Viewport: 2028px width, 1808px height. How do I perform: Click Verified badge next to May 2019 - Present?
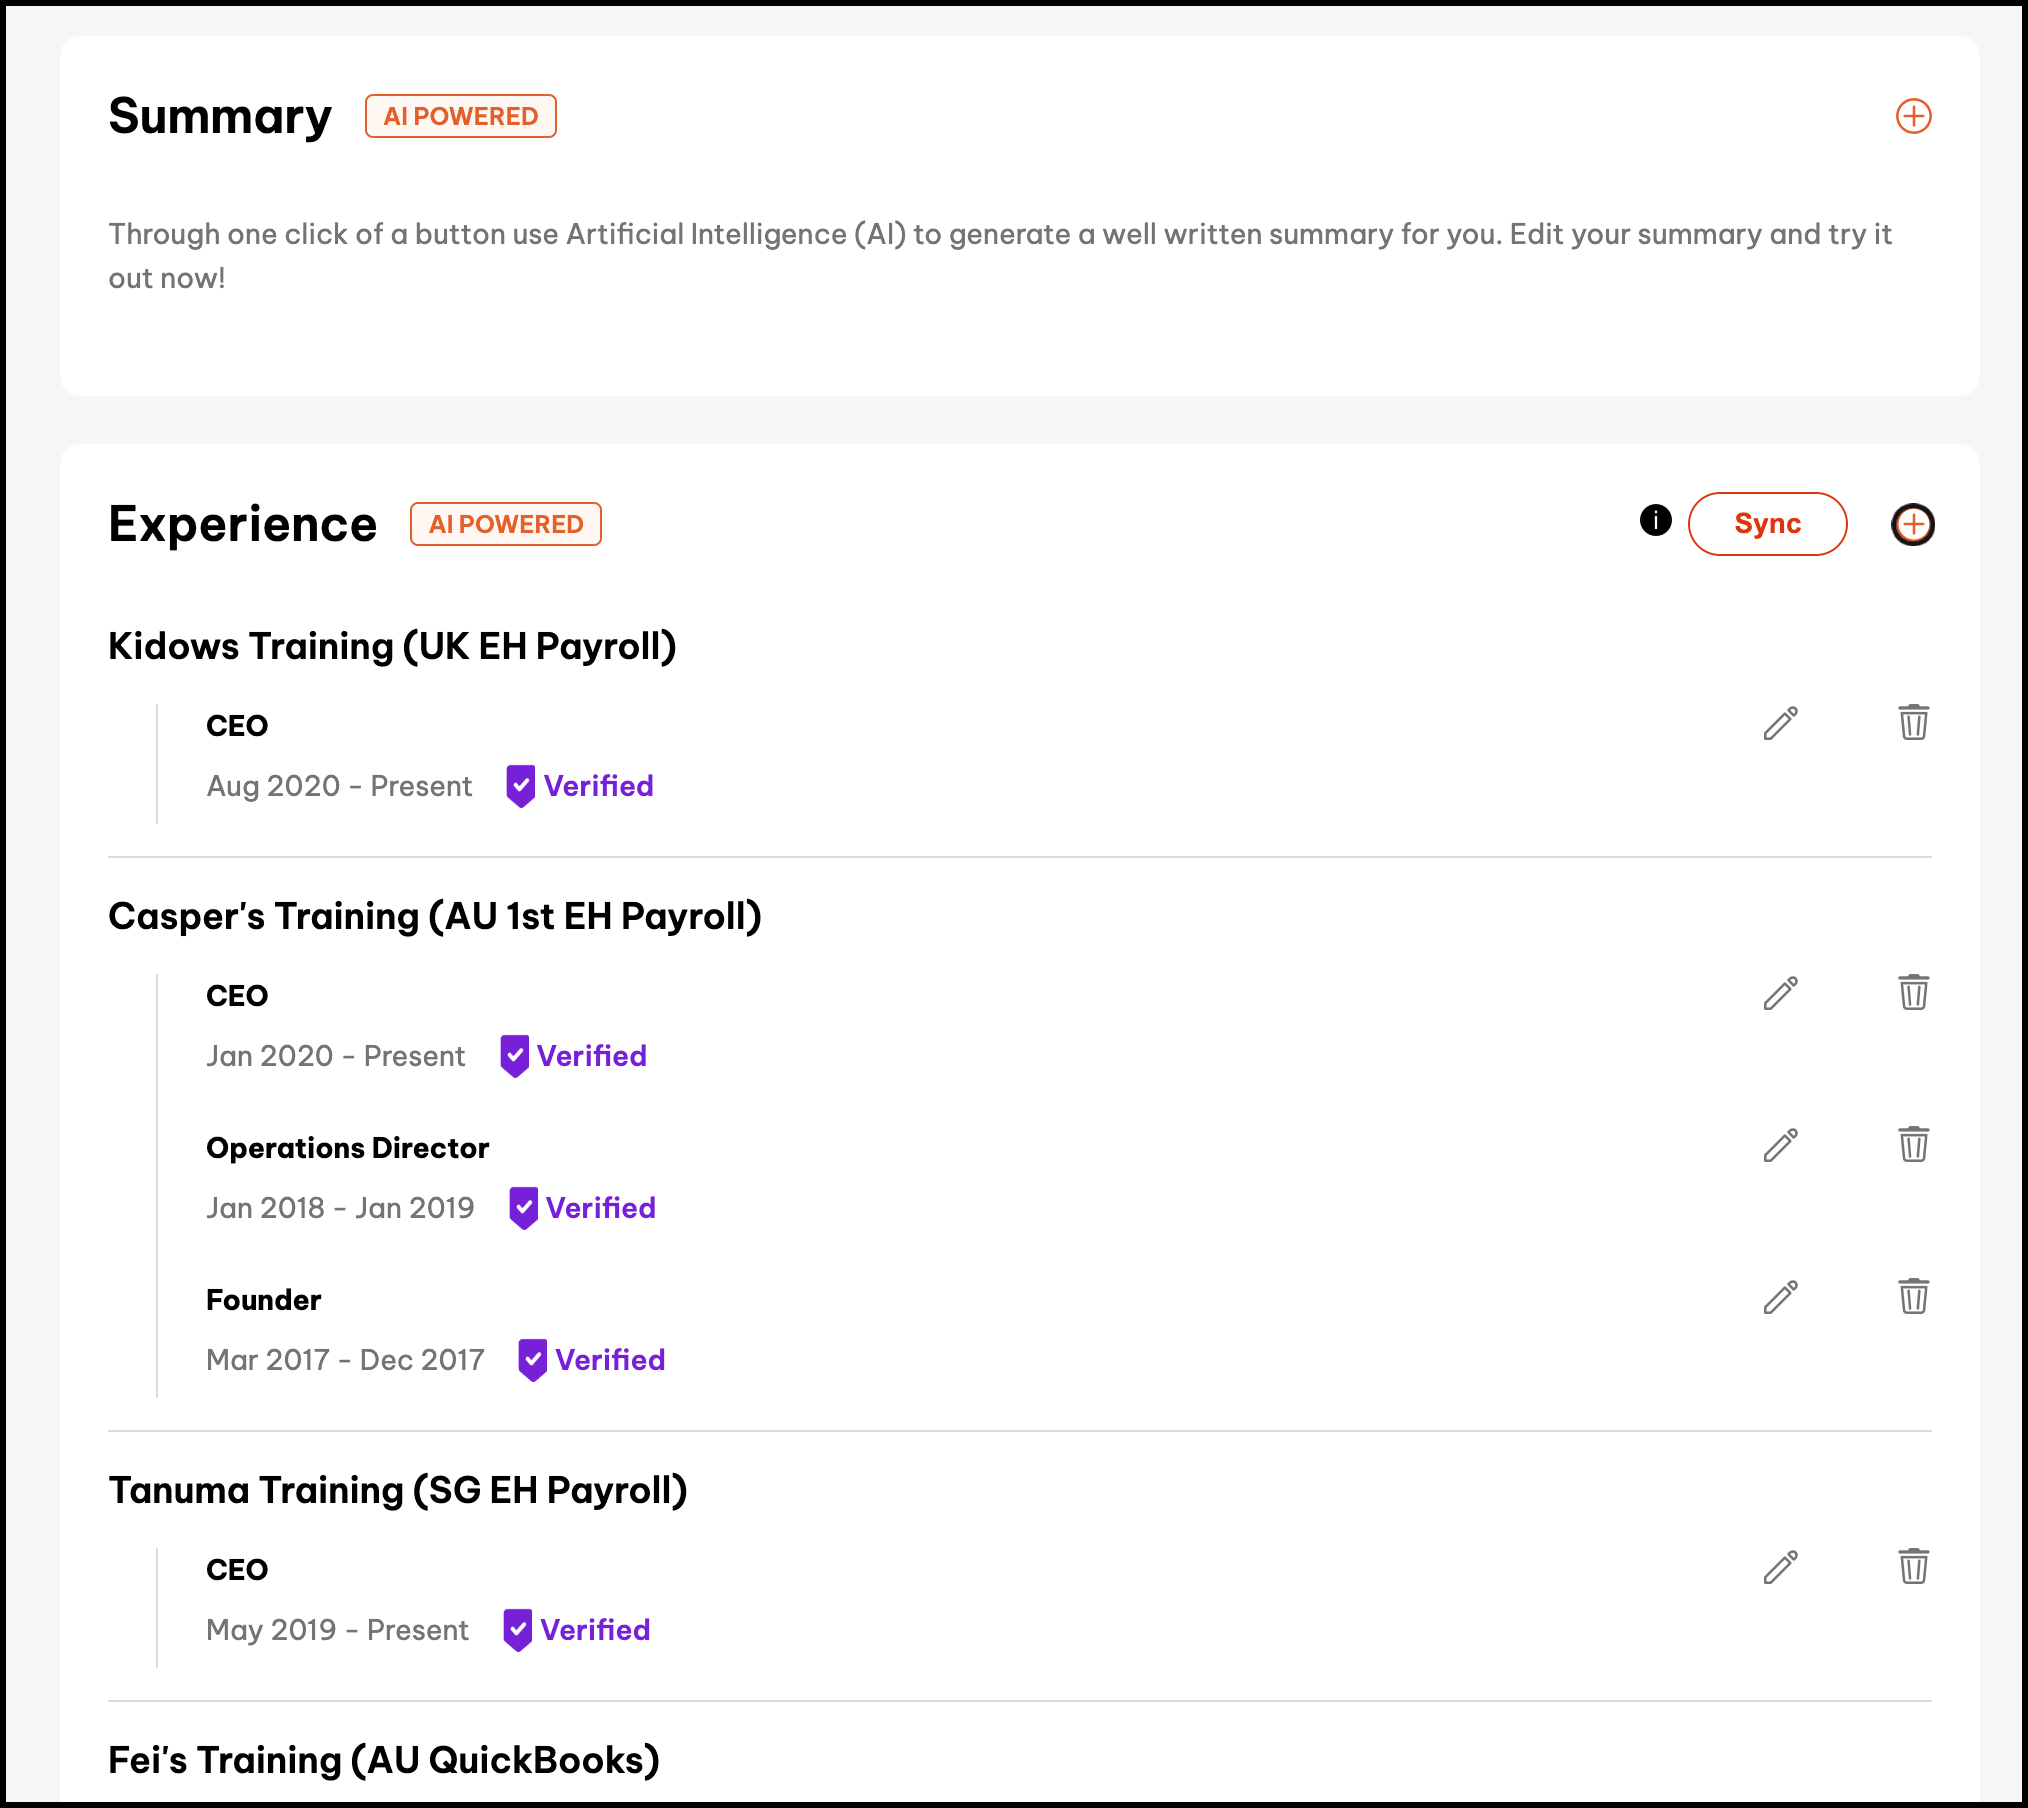click(x=577, y=1630)
